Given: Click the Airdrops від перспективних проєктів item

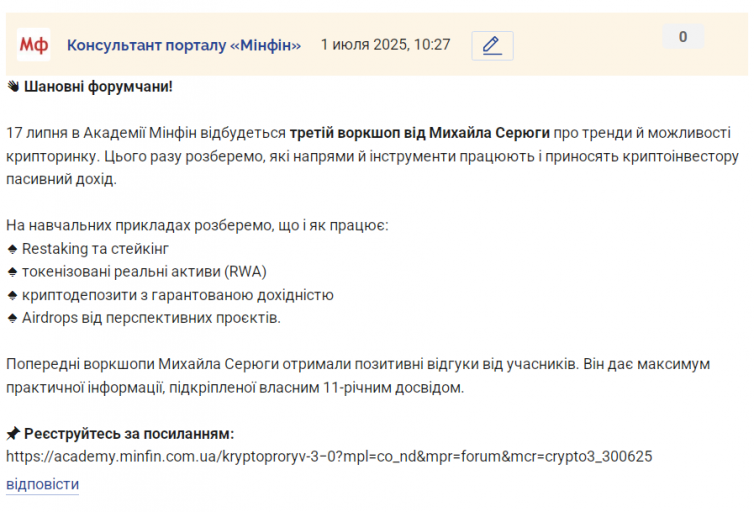Looking at the screenshot, I should 151,318.
